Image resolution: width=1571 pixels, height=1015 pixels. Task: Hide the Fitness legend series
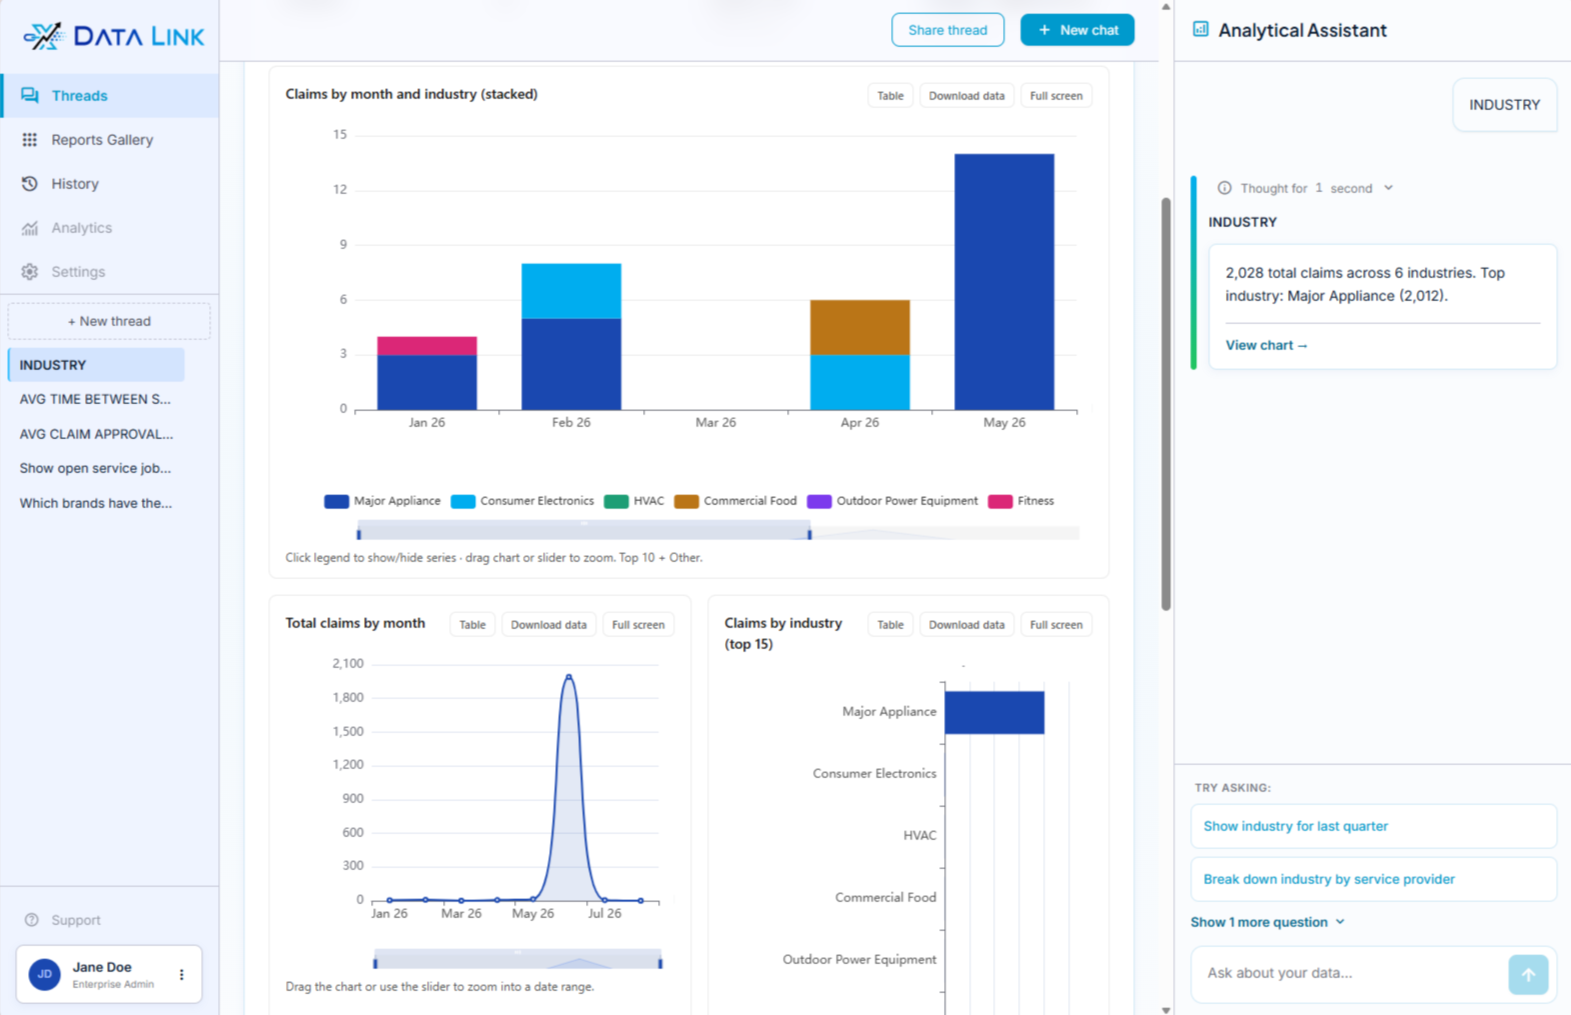(1021, 501)
